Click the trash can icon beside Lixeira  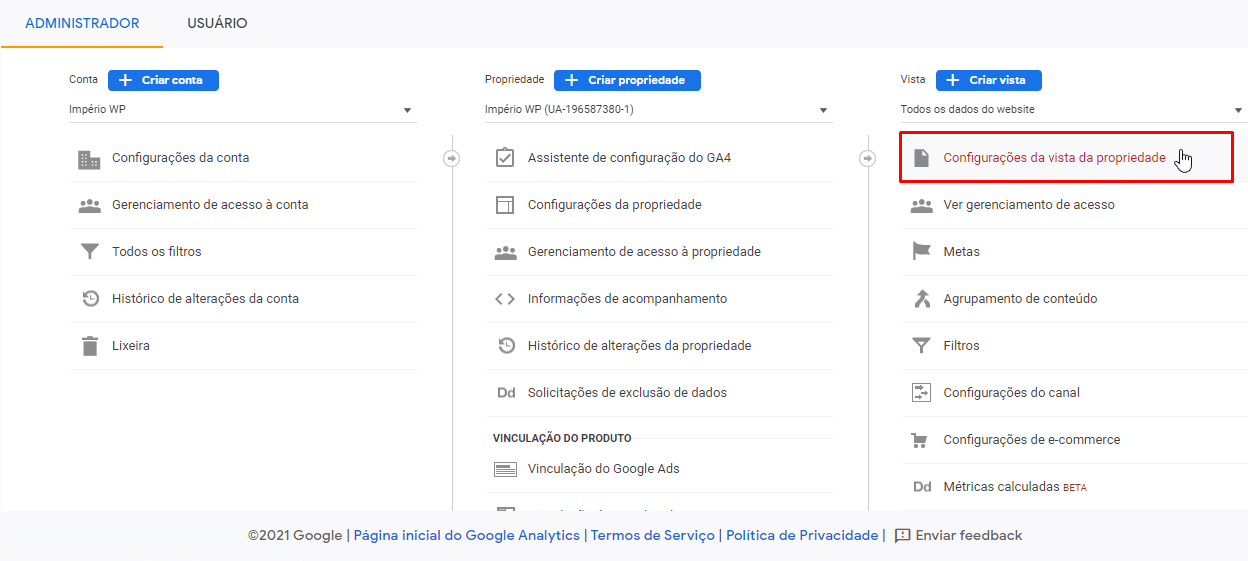pyautogui.click(x=90, y=346)
